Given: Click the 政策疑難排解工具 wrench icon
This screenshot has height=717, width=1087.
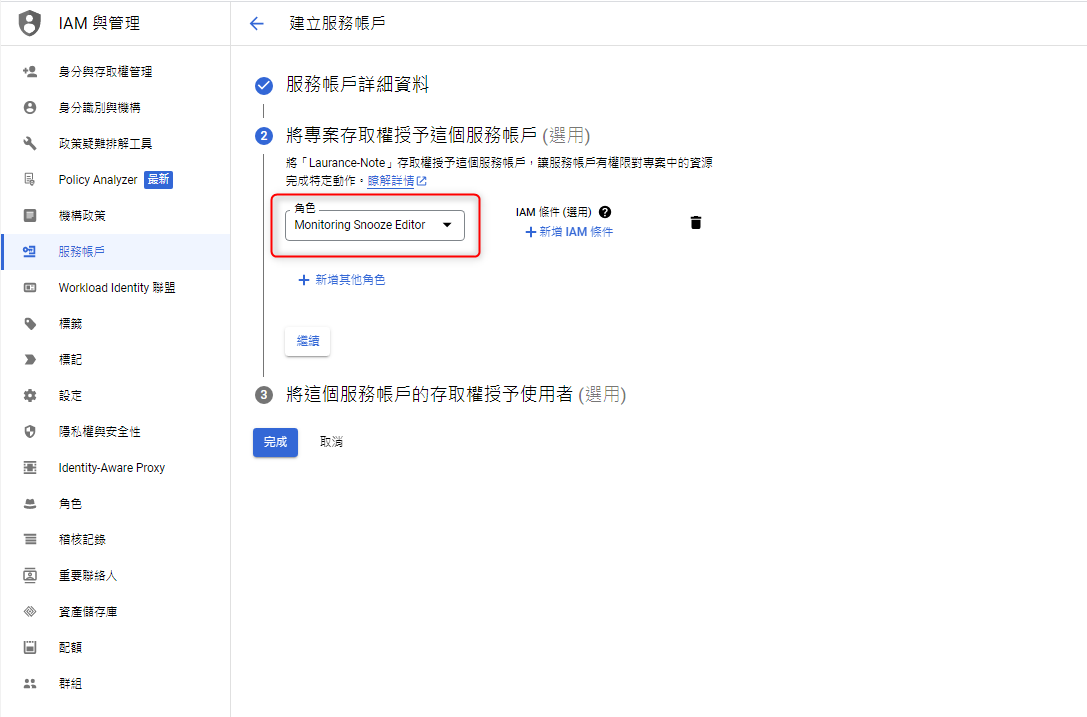Looking at the screenshot, I should pos(30,144).
